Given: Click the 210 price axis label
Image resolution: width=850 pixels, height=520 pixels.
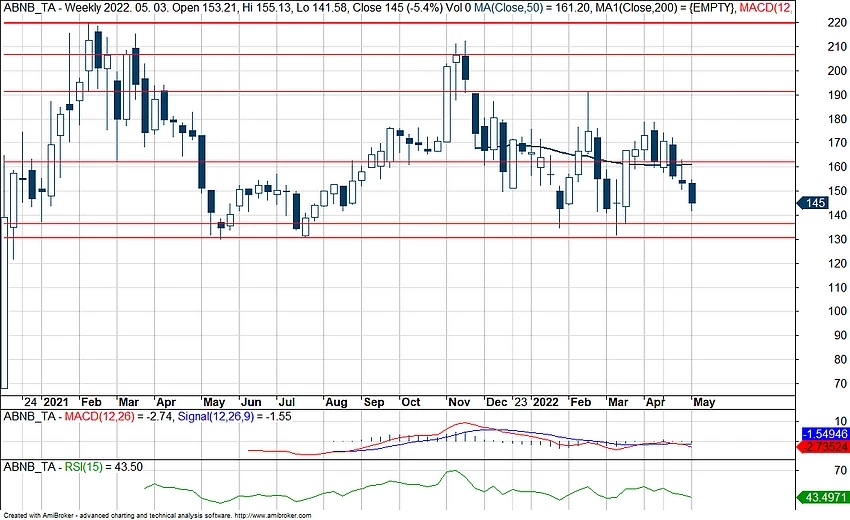Looking at the screenshot, I should pyautogui.click(x=838, y=47).
